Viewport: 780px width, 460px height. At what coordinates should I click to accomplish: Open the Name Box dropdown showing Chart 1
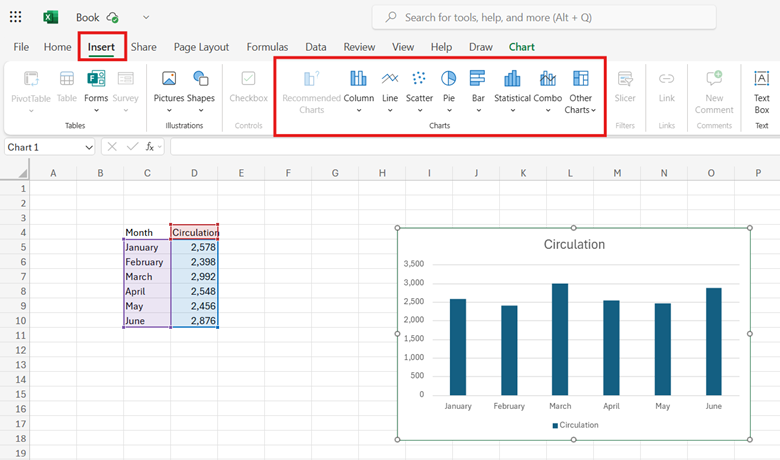pos(89,147)
